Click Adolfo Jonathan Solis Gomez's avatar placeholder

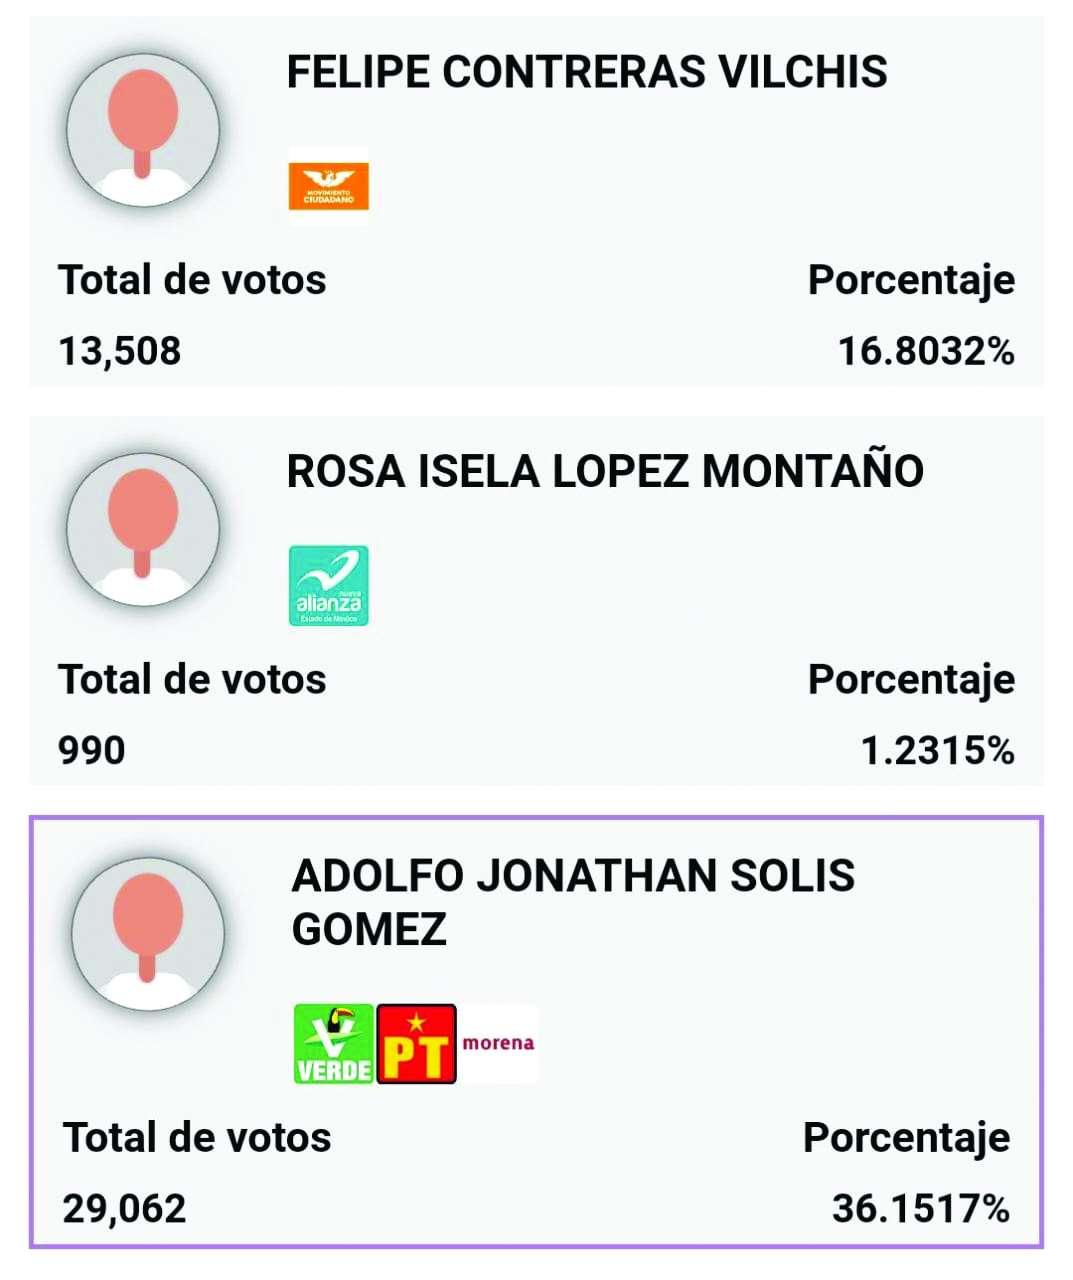(148, 933)
